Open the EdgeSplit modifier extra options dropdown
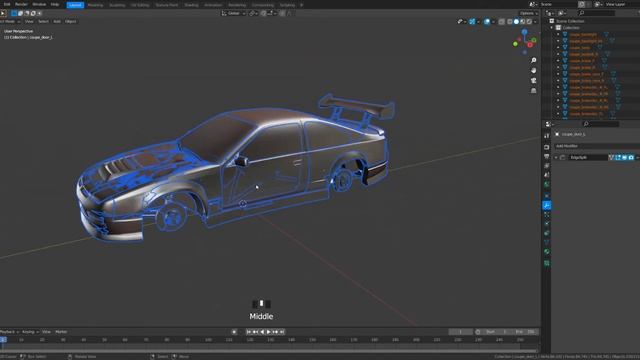Viewport: 640px width, 360px height. [x=638, y=158]
